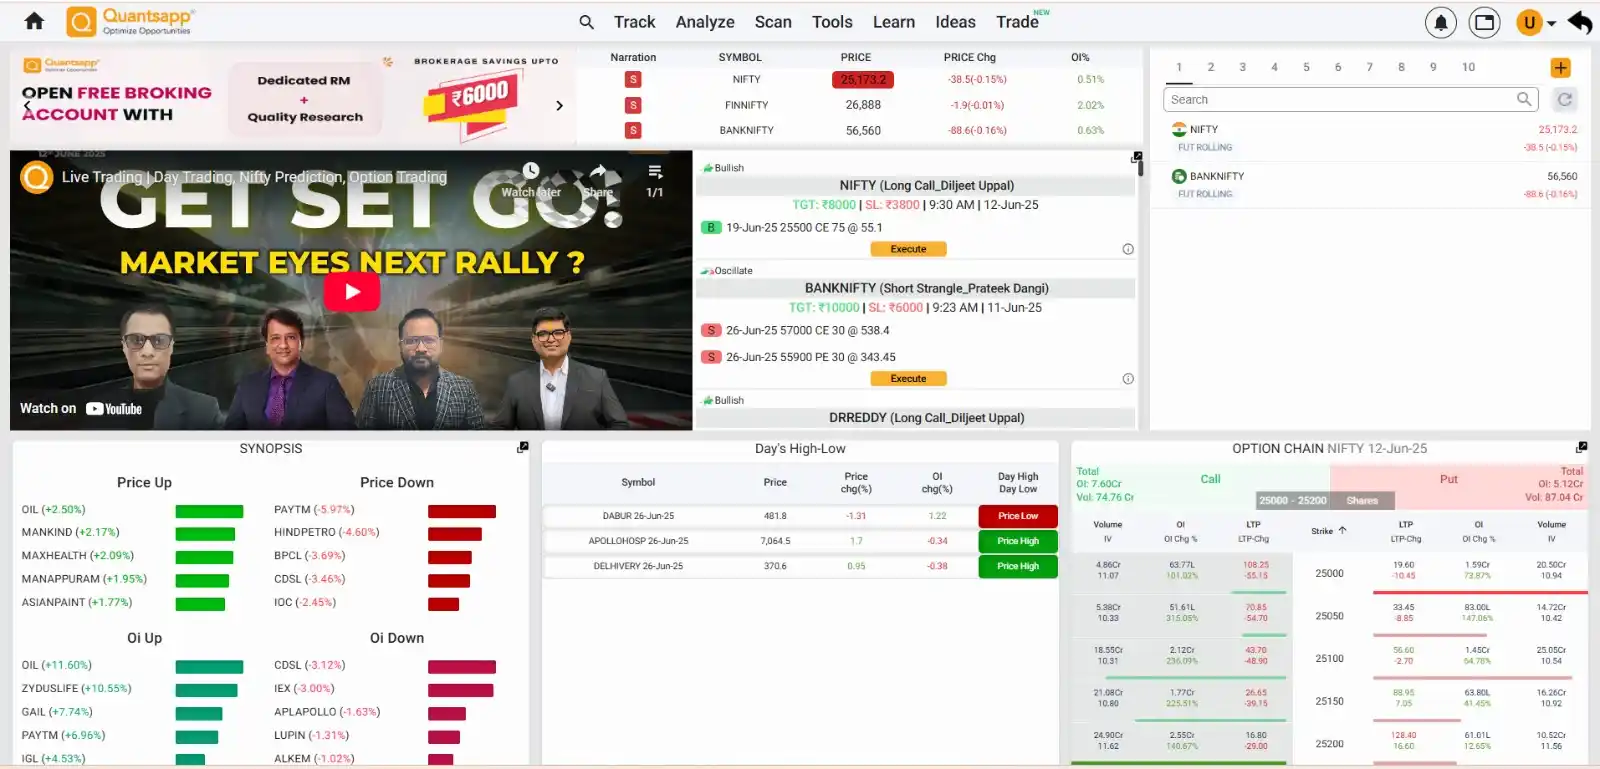The image size is (1600, 769).
Task: Switch to watchlist tab 10
Action: tap(1468, 67)
